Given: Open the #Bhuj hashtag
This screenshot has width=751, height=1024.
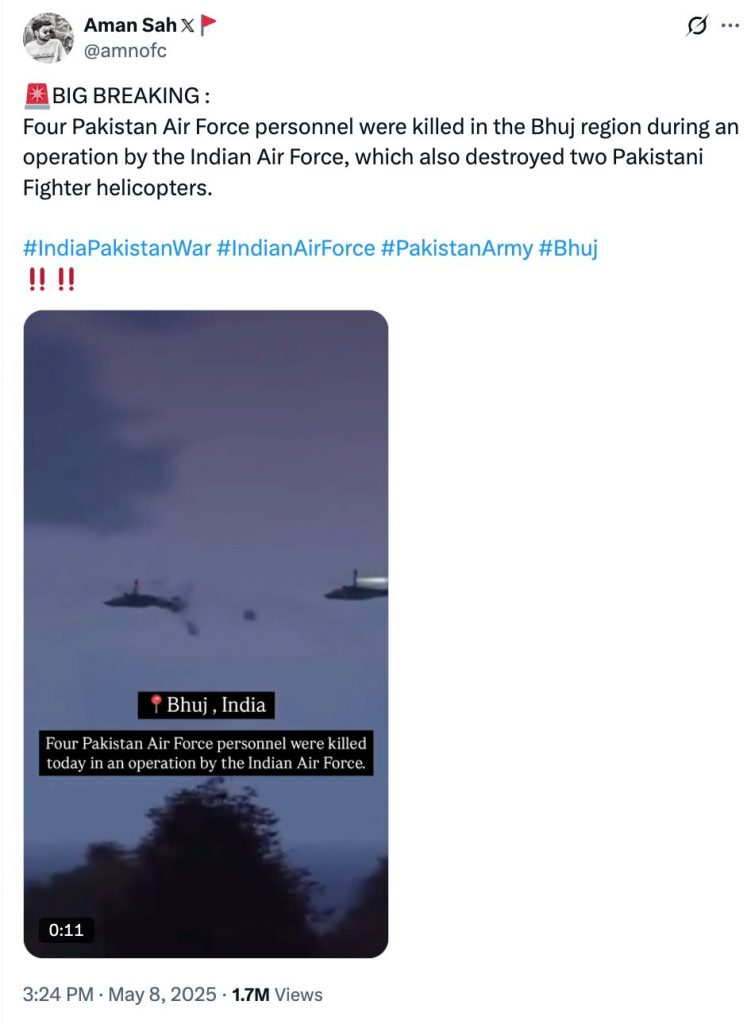Looking at the screenshot, I should pos(568,248).
